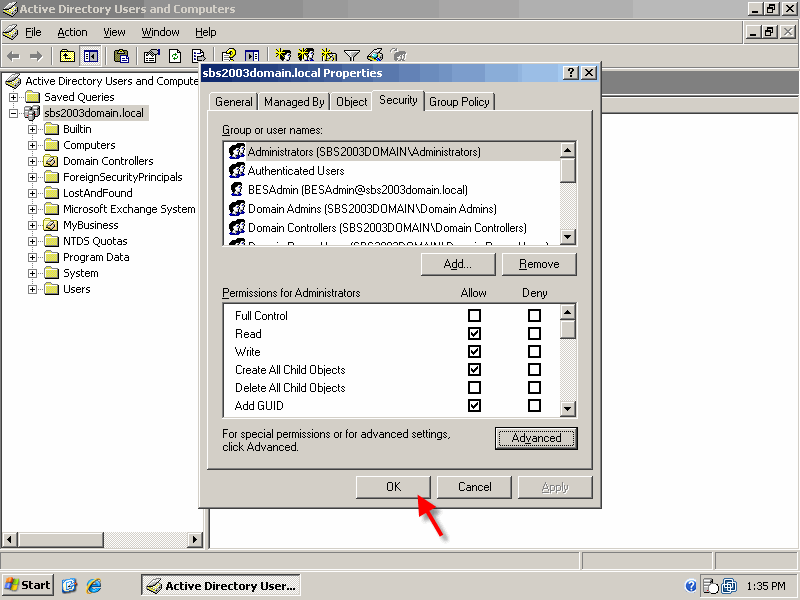
Task: Check Allow for Delete All Child Objects
Action: (x=474, y=388)
